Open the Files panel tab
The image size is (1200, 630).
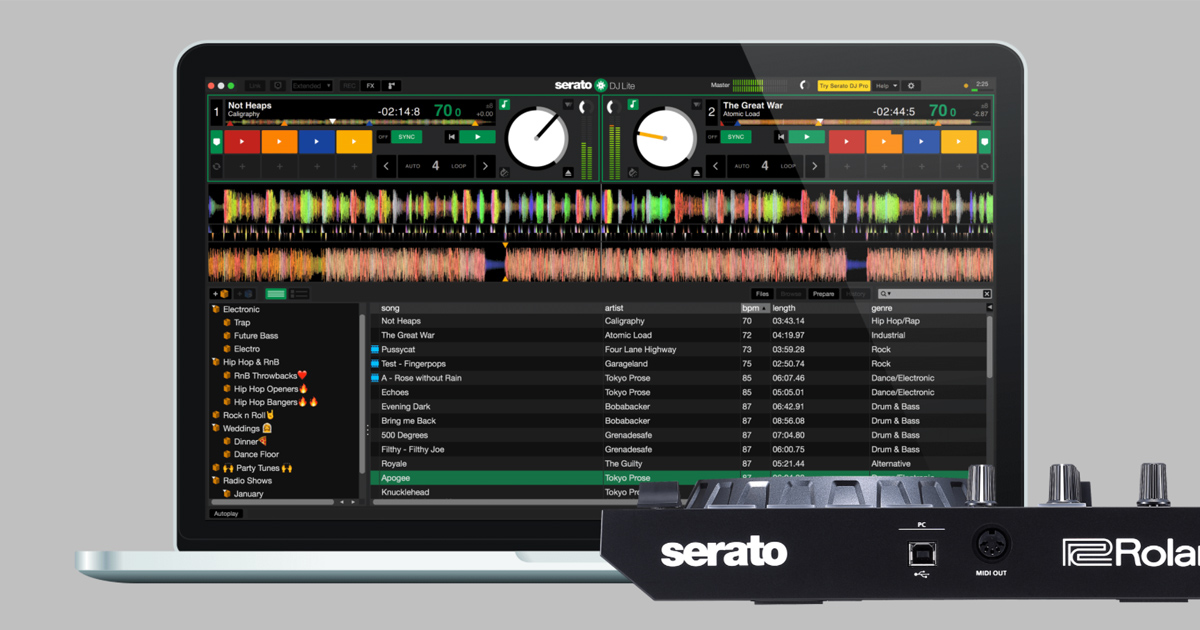pyautogui.click(x=762, y=294)
